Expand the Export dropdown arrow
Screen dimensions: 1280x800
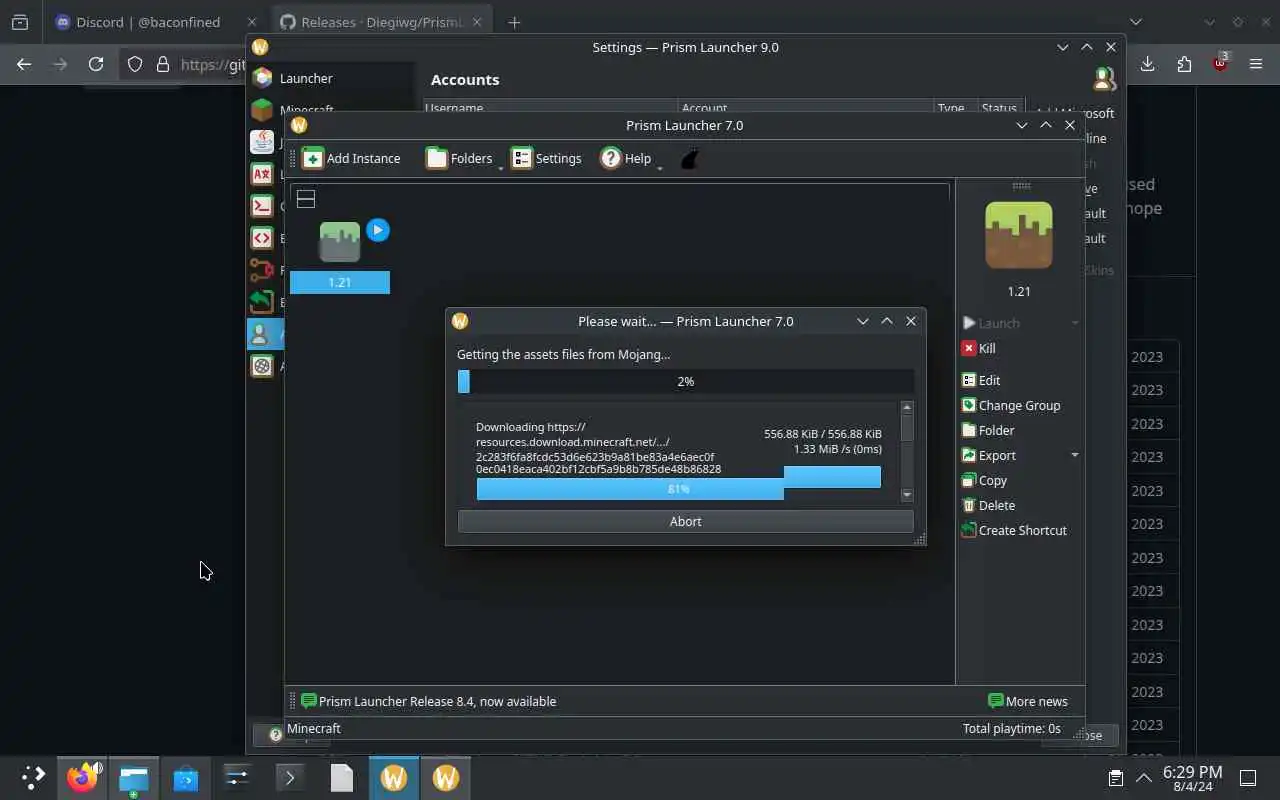click(1075, 455)
